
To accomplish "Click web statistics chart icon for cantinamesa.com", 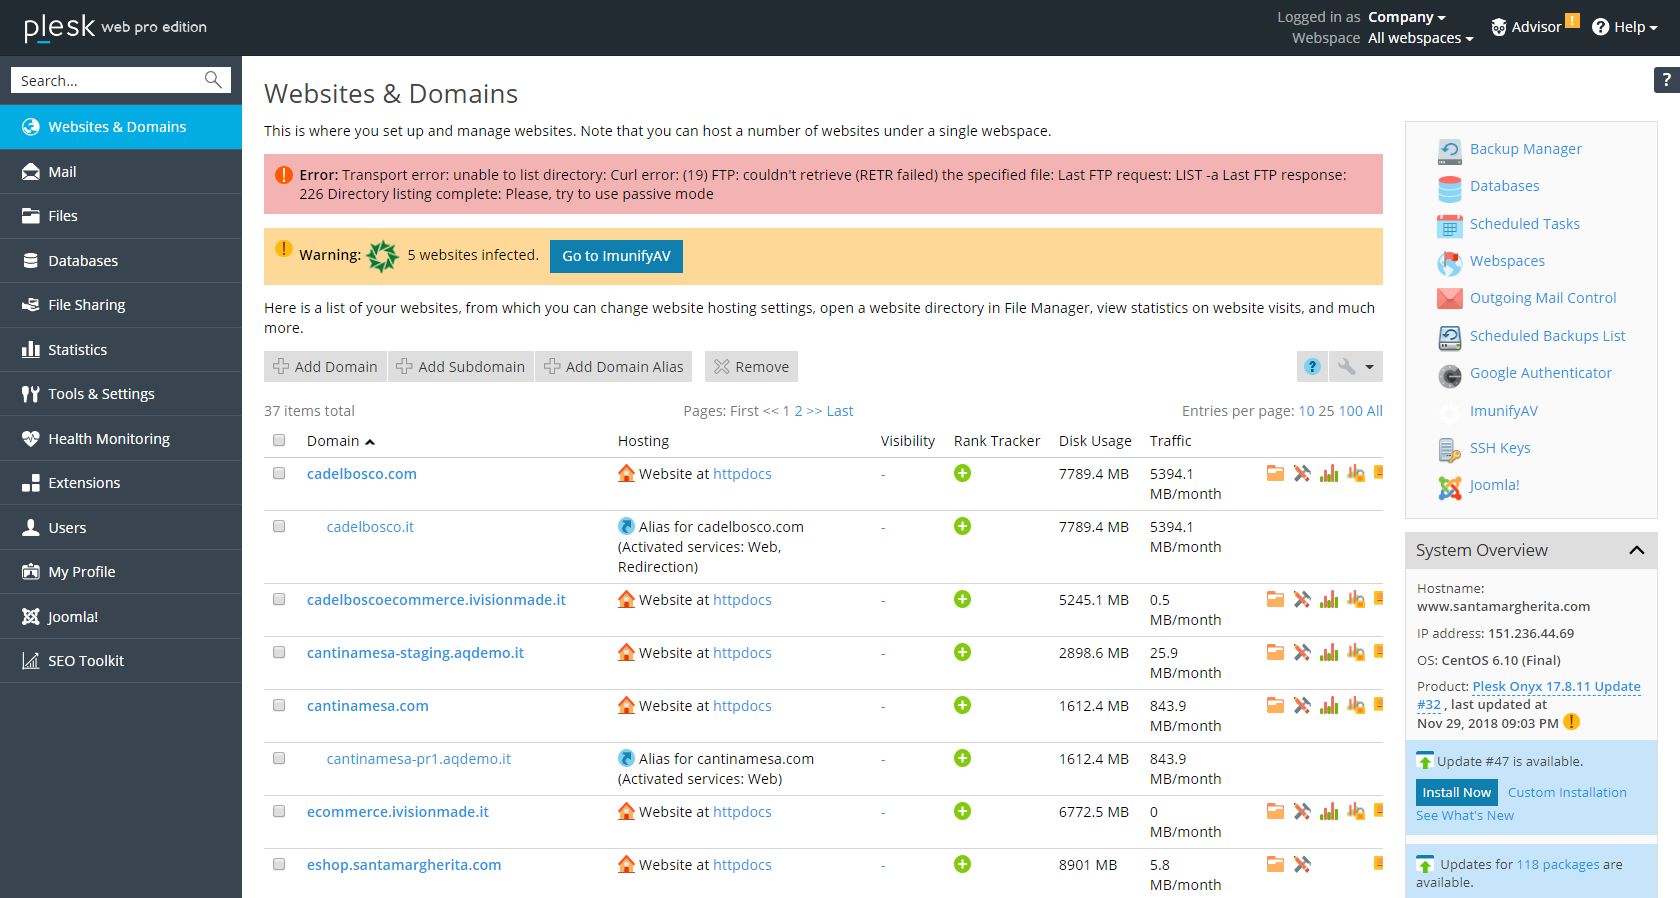I will [x=1329, y=706].
